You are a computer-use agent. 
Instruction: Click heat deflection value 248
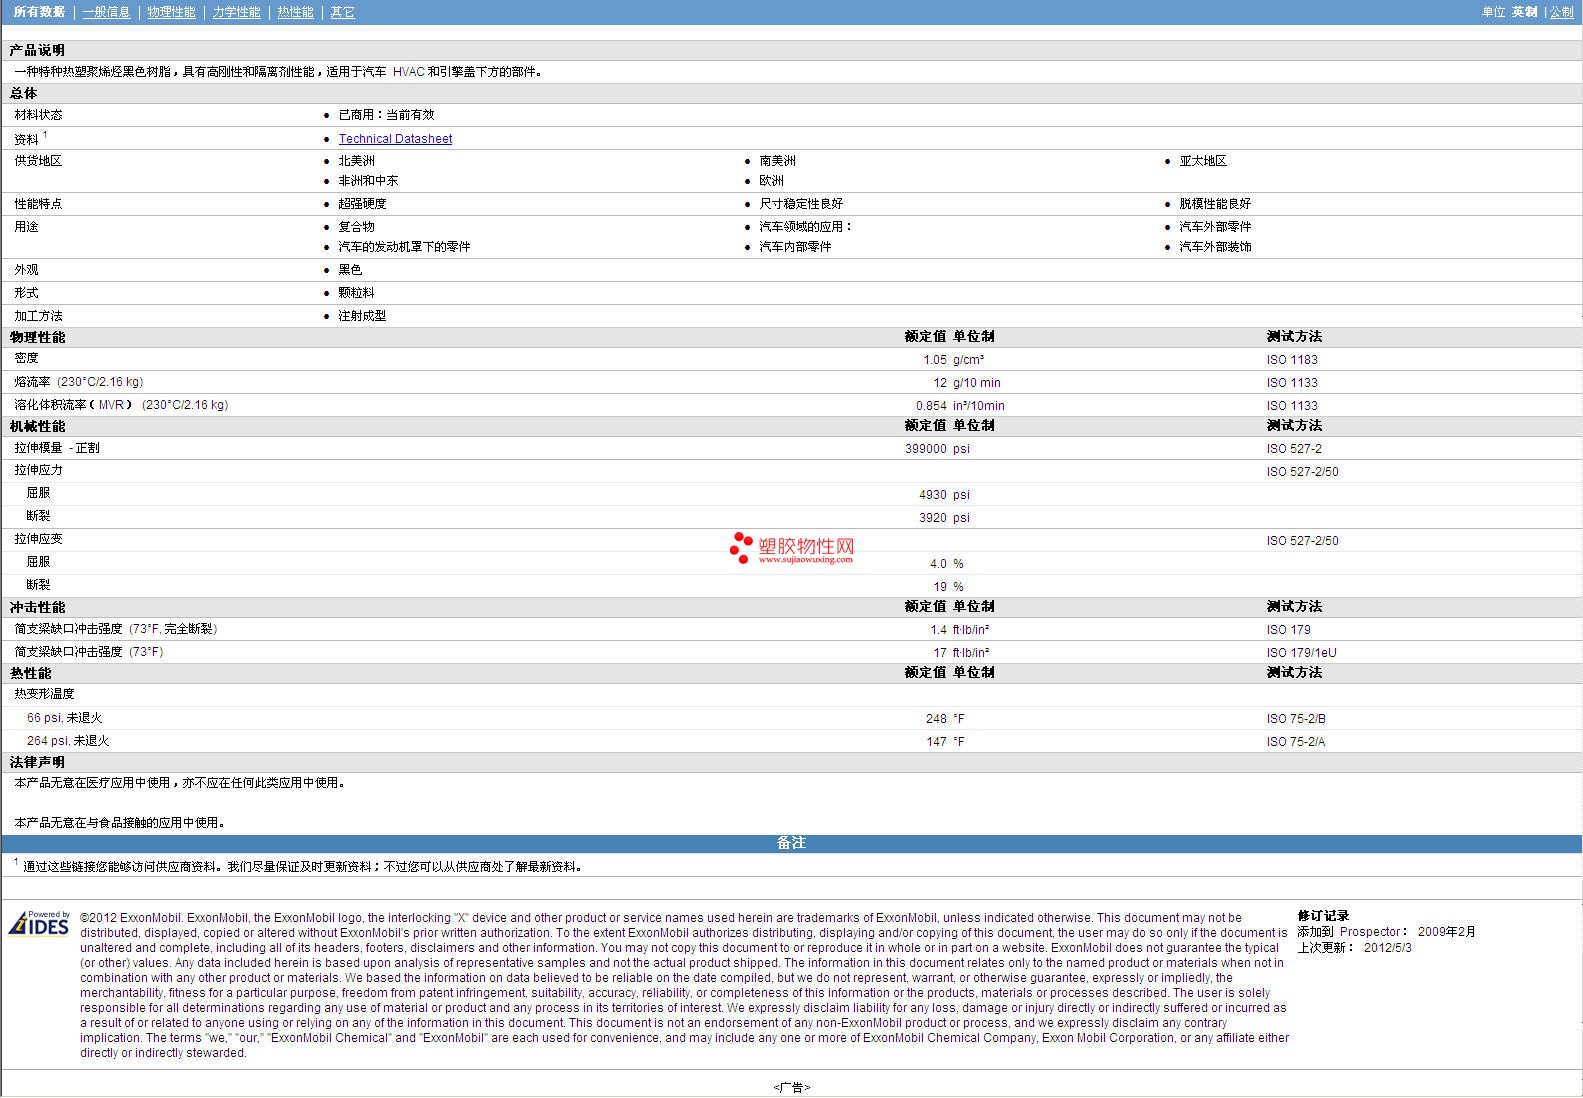pyautogui.click(x=936, y=719)
